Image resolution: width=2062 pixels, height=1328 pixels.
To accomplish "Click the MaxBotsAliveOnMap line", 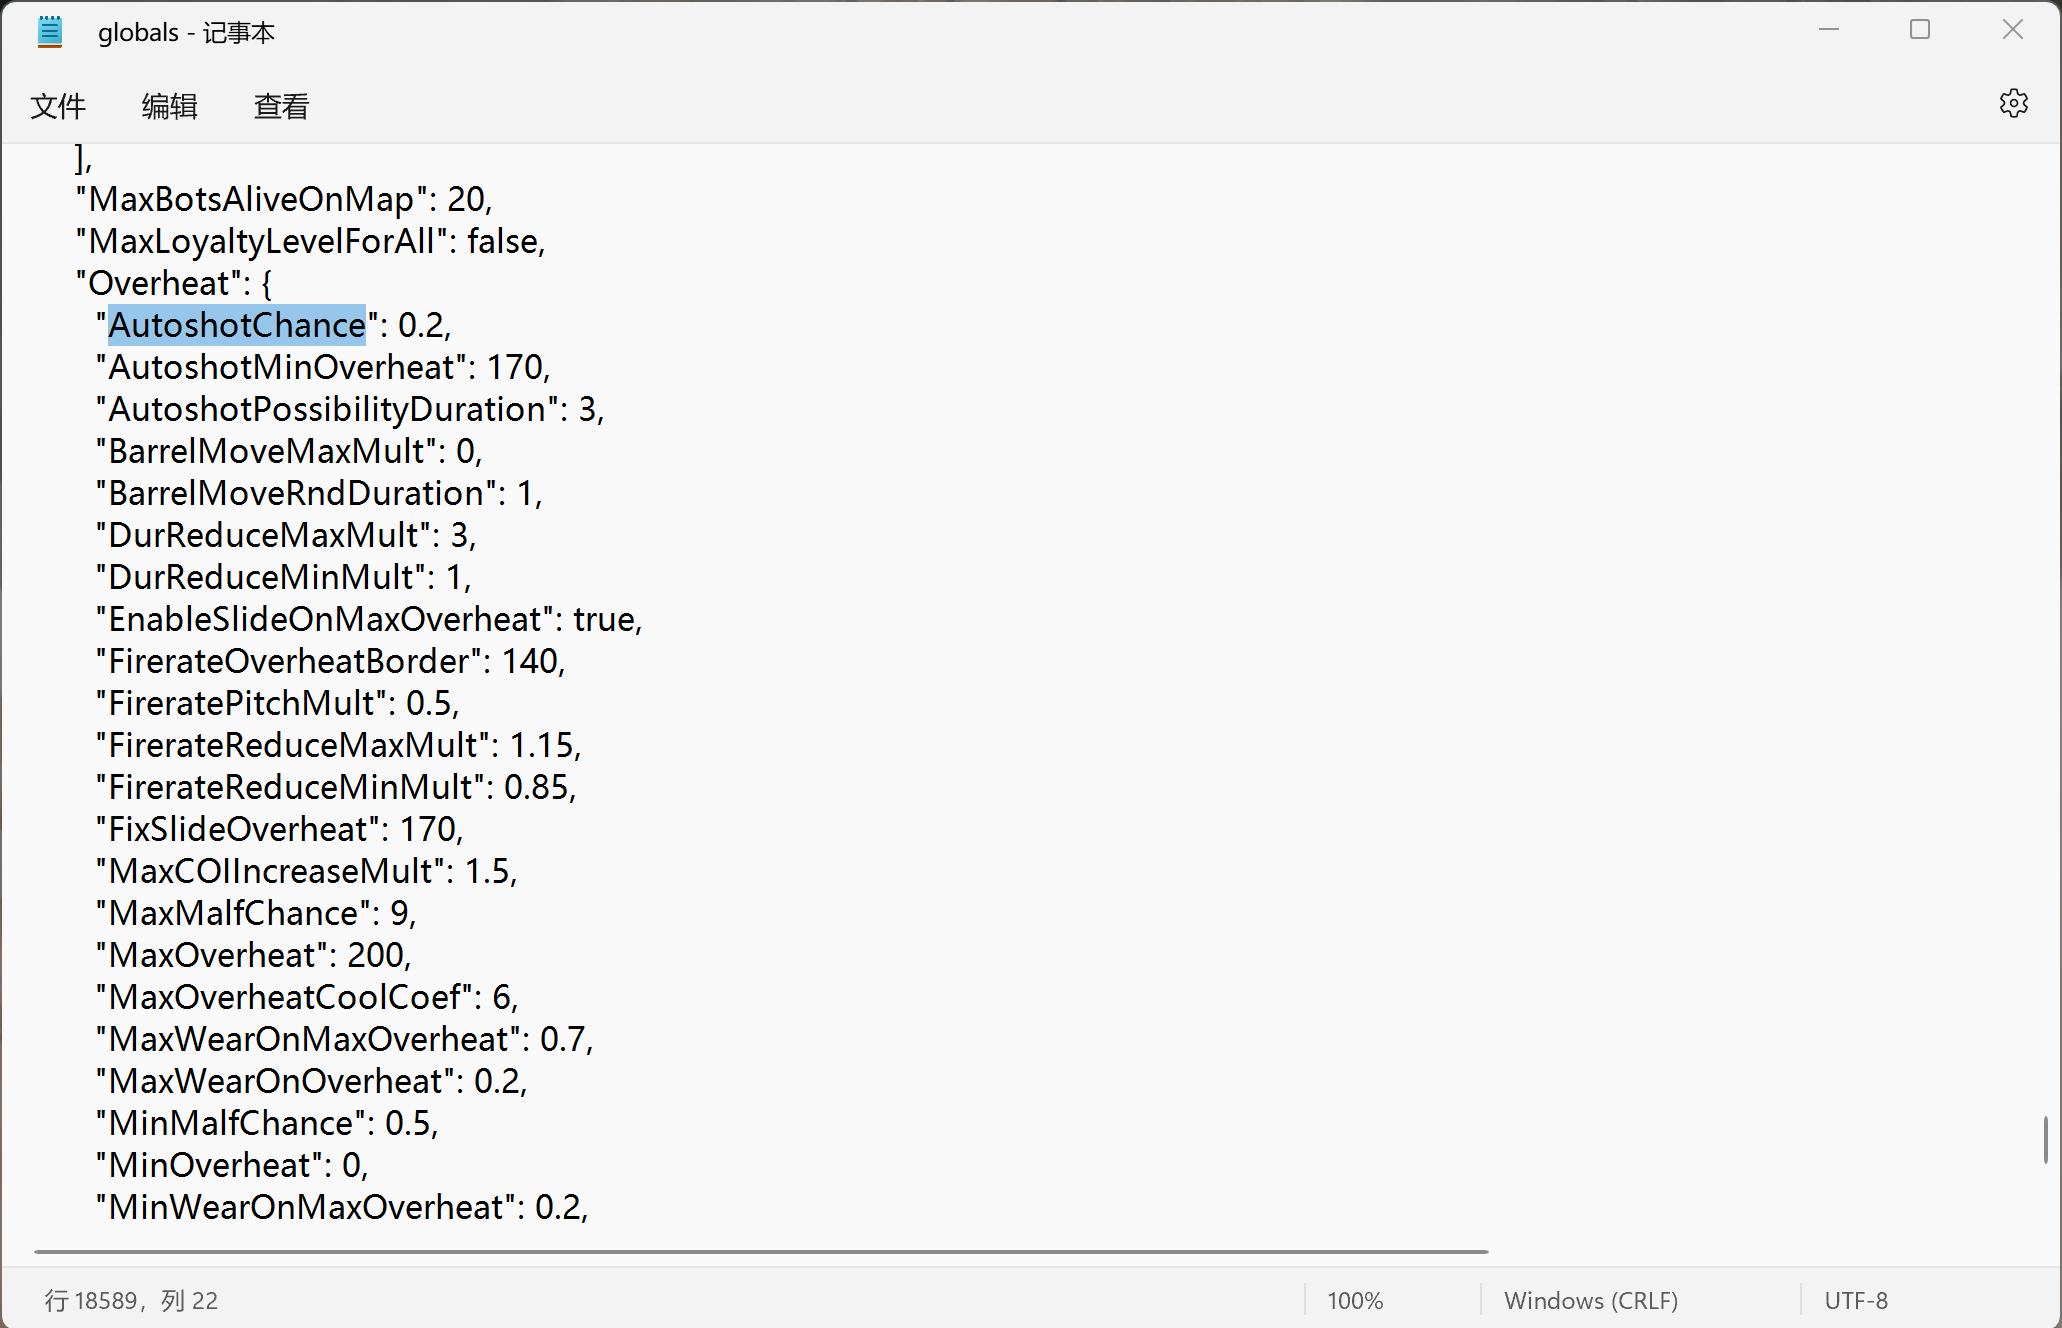I will (x=285, y=199).
